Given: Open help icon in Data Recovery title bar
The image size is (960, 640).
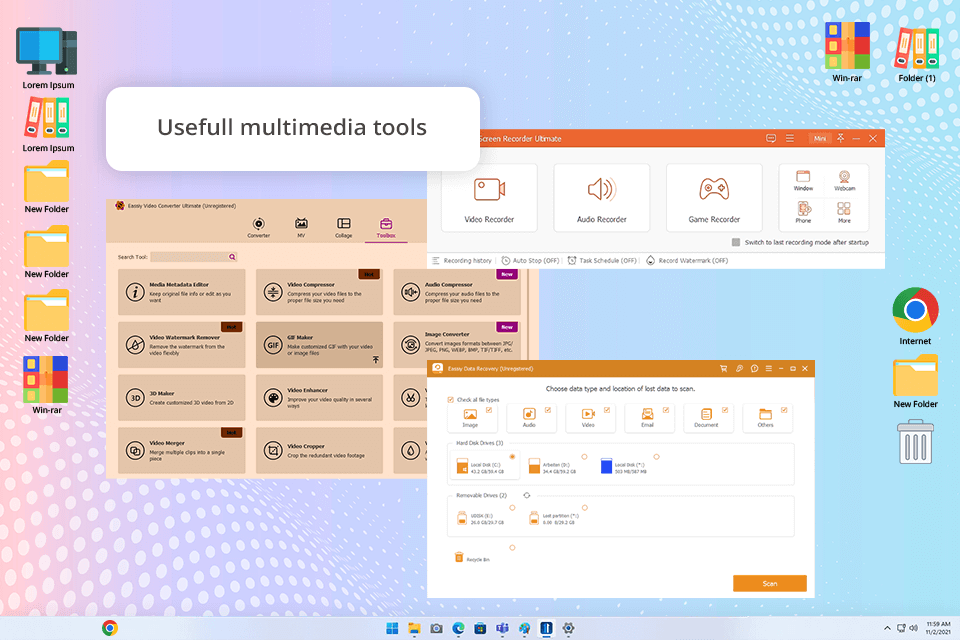Looking at the screenshot, I should pyautogui.click(x=754, y=369).
